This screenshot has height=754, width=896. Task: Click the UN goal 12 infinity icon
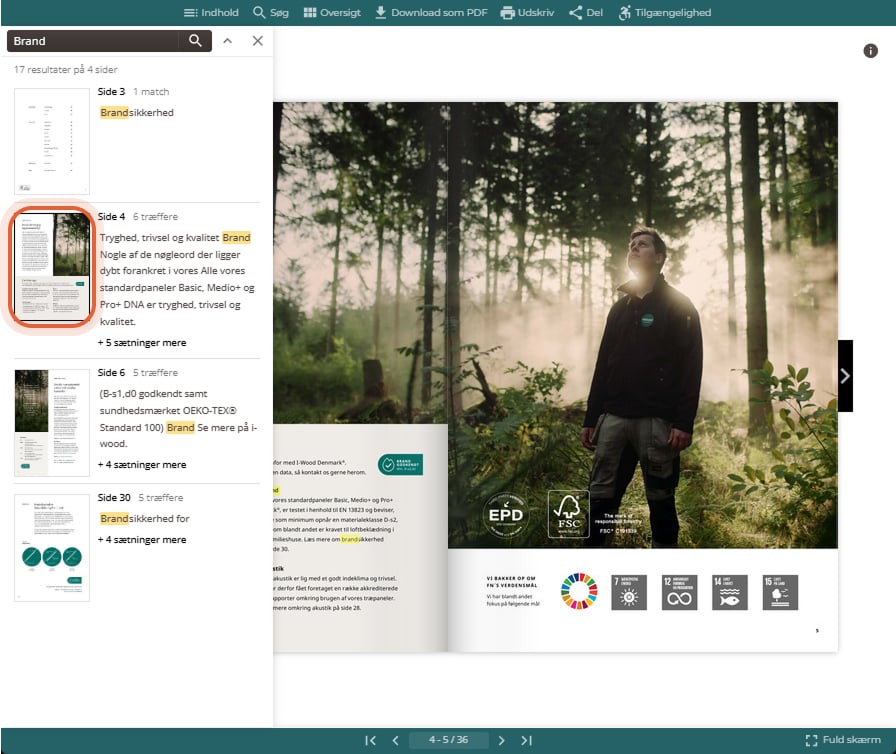[x=679, y=592]
